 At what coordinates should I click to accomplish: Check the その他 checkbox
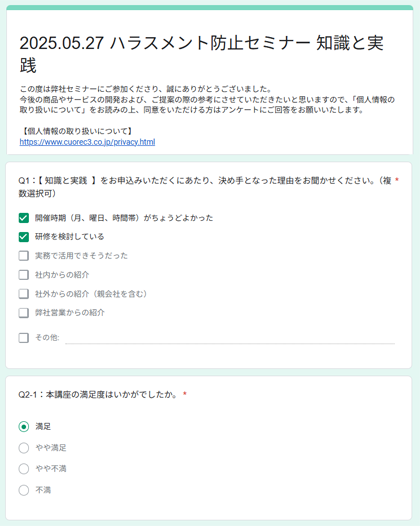[x=23, y=337]
